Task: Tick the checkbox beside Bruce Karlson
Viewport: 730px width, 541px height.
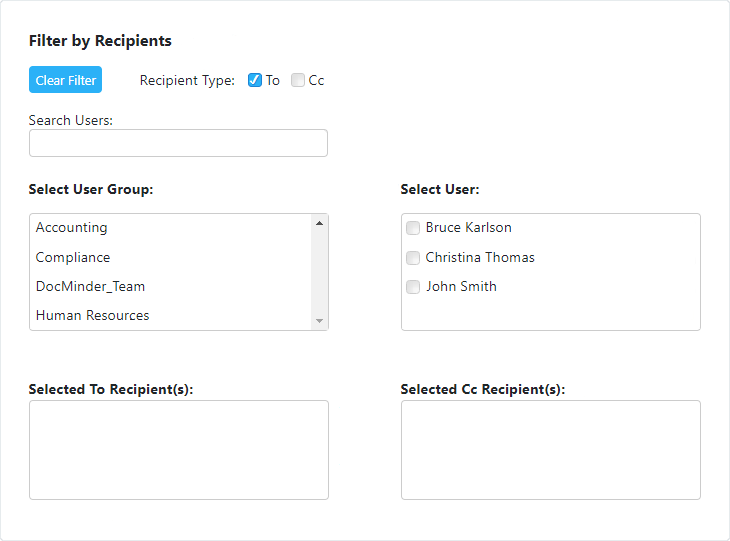Action: (x=413, y=228)
